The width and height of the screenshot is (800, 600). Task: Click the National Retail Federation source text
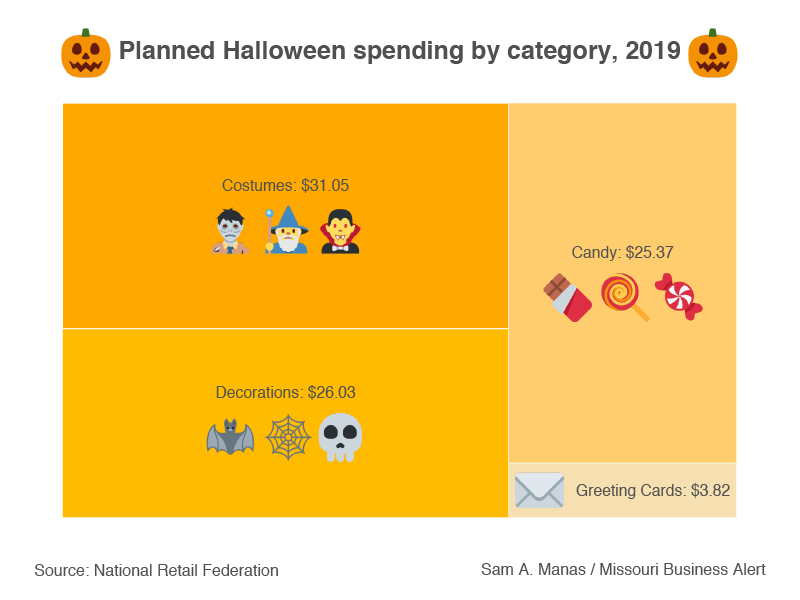coord(156,571)
